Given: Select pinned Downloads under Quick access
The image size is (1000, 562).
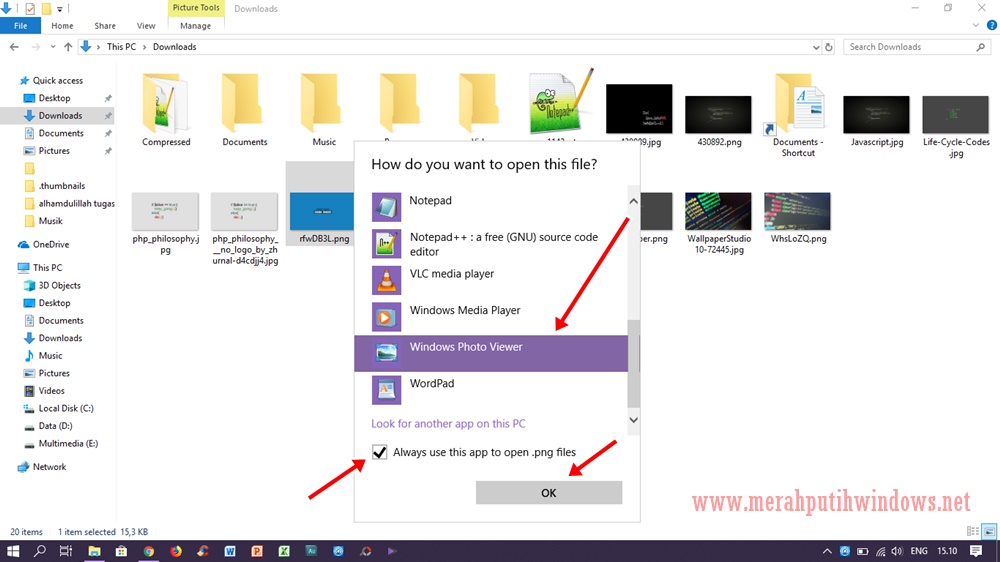Looking at the screenshot, I should [x=60, y=115].
